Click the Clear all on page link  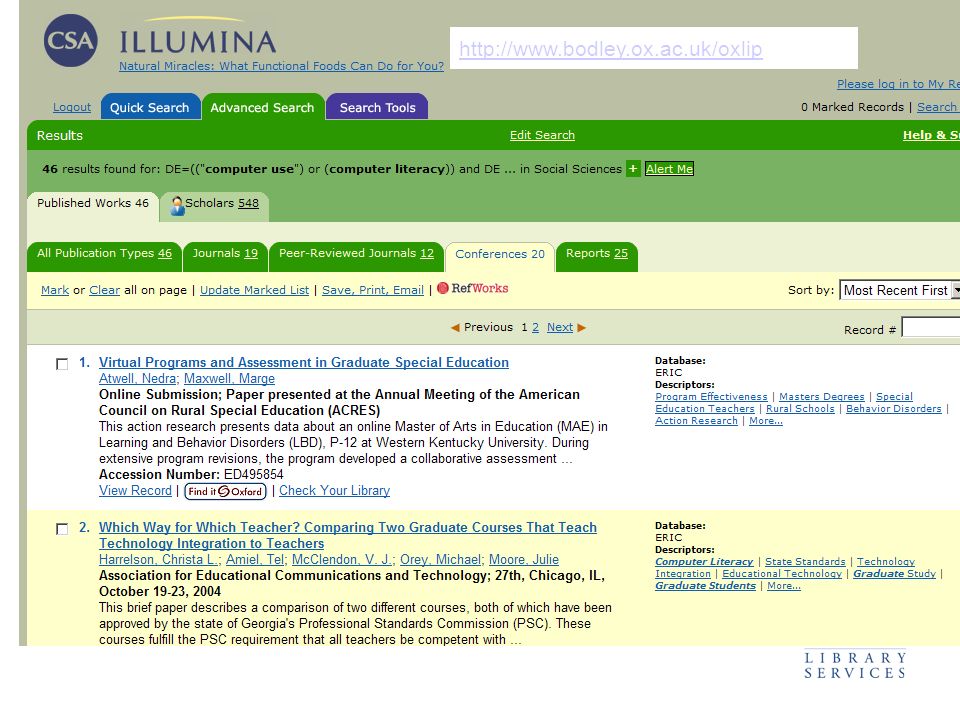pos(105,290)
